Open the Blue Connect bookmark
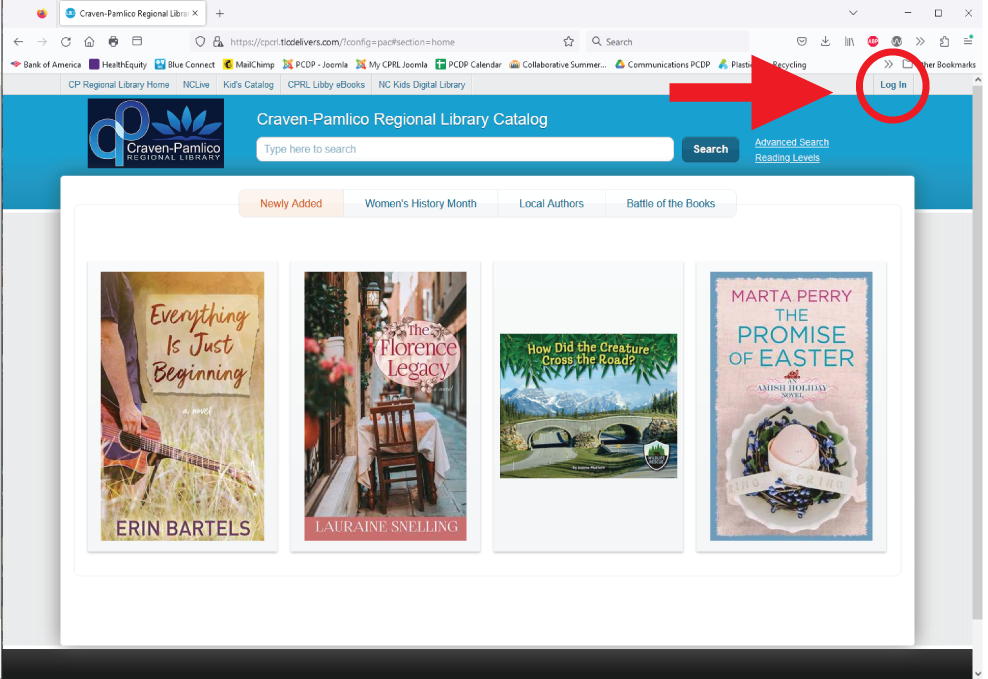Image resolution: width=988 pixels, height=679 pixels. tap(185, 64)
